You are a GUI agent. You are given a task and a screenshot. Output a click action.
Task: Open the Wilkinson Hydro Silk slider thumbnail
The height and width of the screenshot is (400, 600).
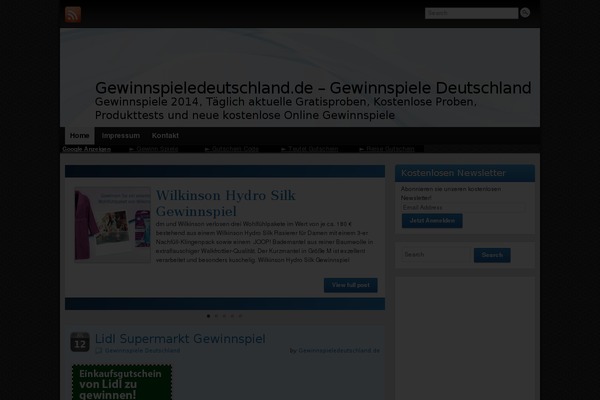point(112,225)
